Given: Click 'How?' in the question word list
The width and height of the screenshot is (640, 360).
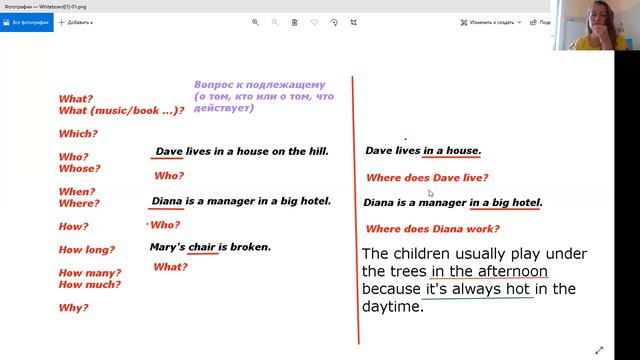Looking at the screenshot, I should [x=73, y=227].
